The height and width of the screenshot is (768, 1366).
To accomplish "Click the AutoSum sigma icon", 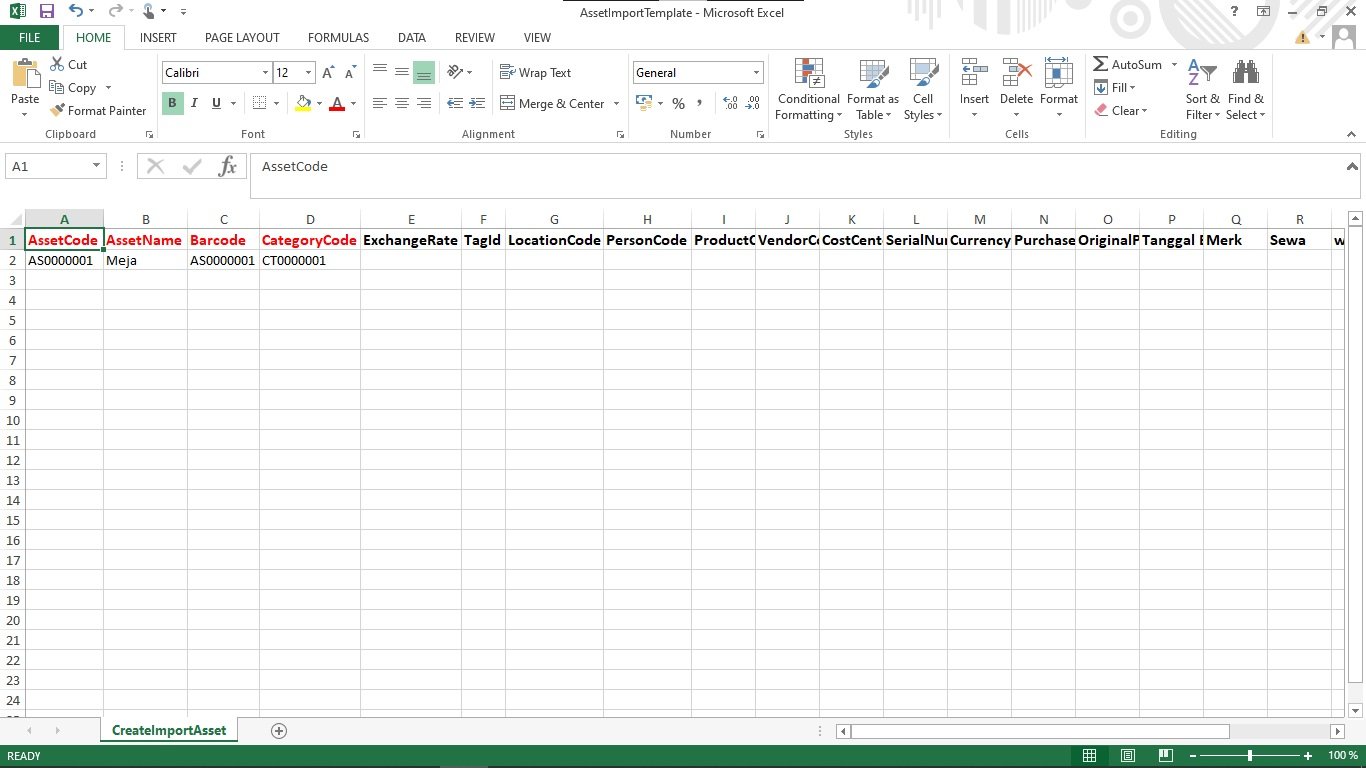I will coord(1101,64).
